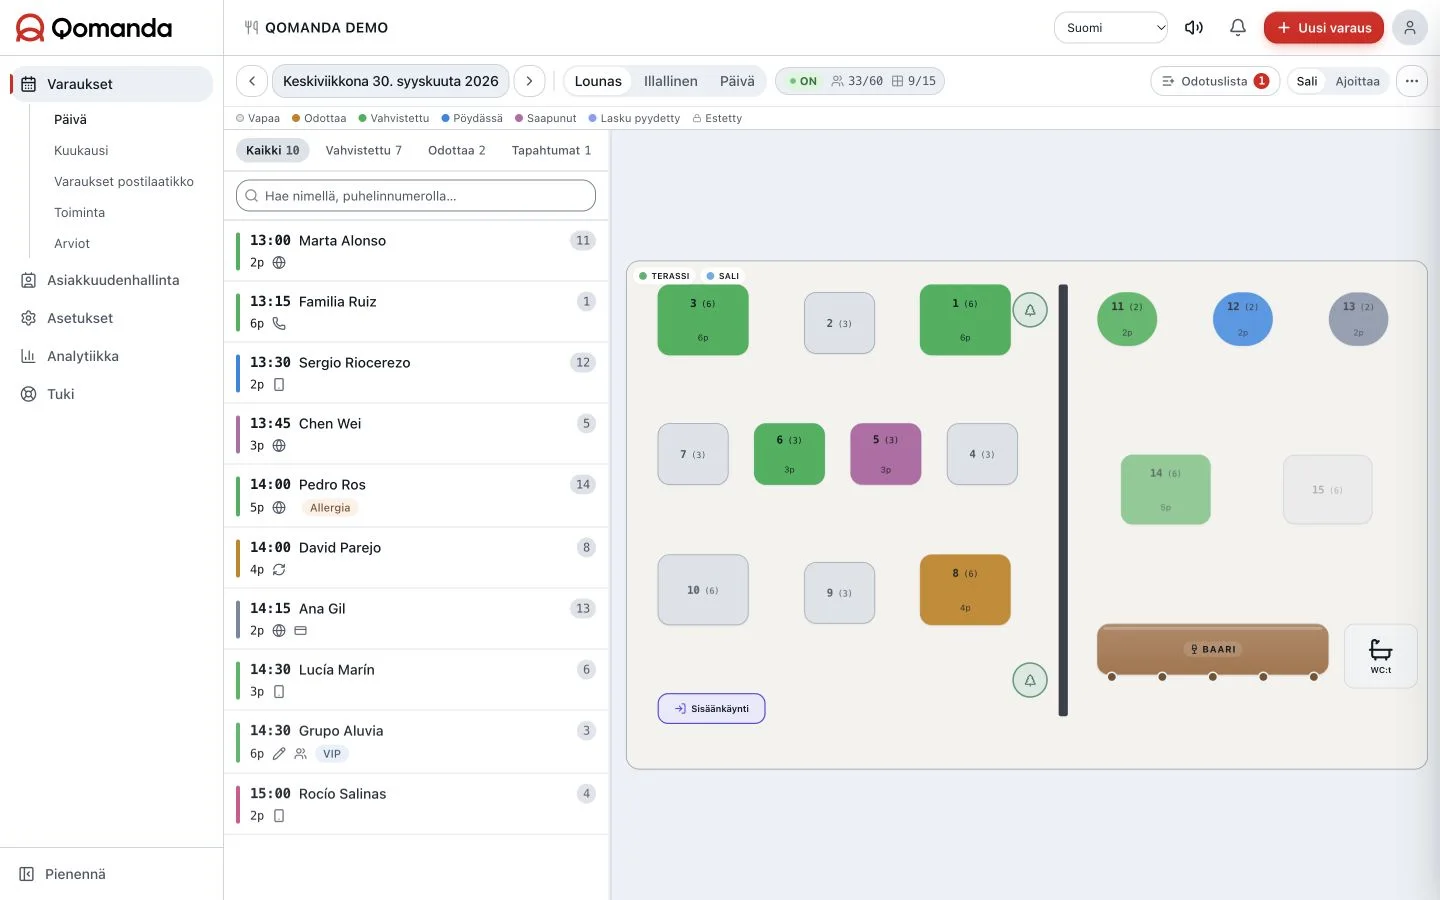1440x900 pixels.
Task: Select the Lounas service shift
Action: pyautogui.click(x=598, y=81)
